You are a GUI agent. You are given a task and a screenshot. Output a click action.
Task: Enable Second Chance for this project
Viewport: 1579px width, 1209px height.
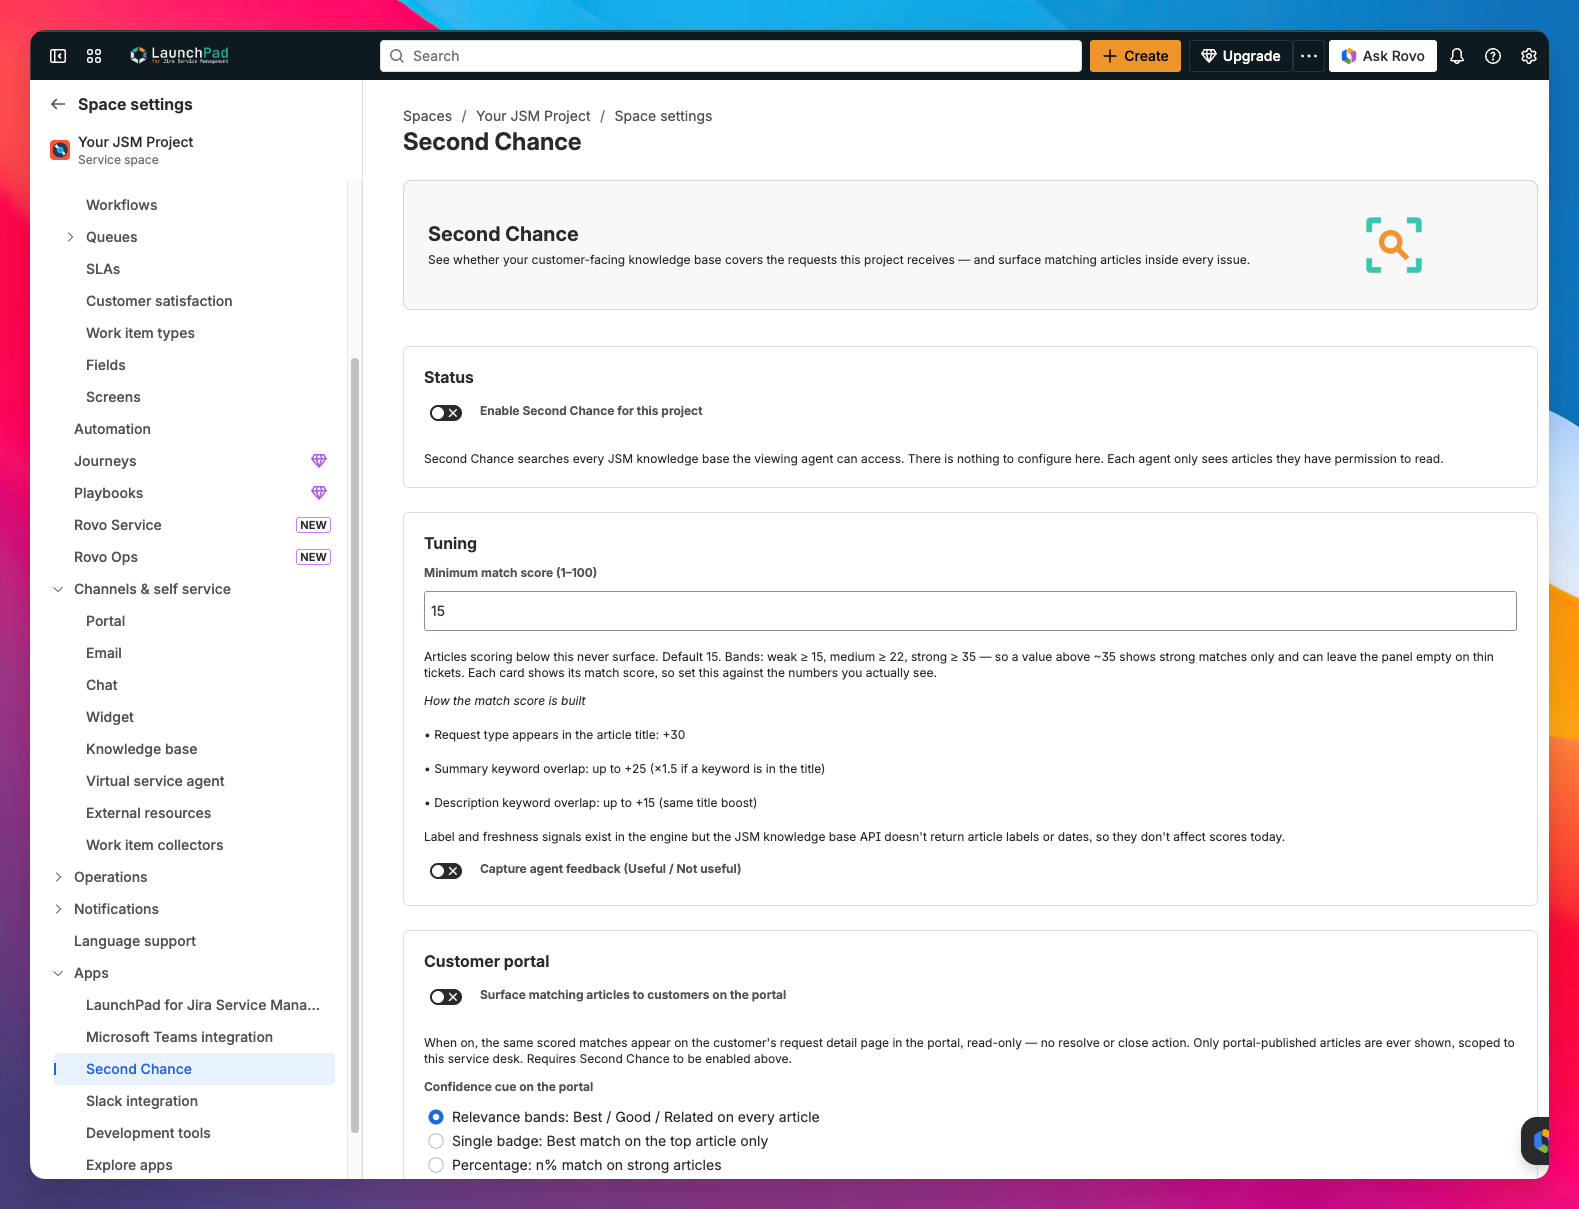[446, 413]
